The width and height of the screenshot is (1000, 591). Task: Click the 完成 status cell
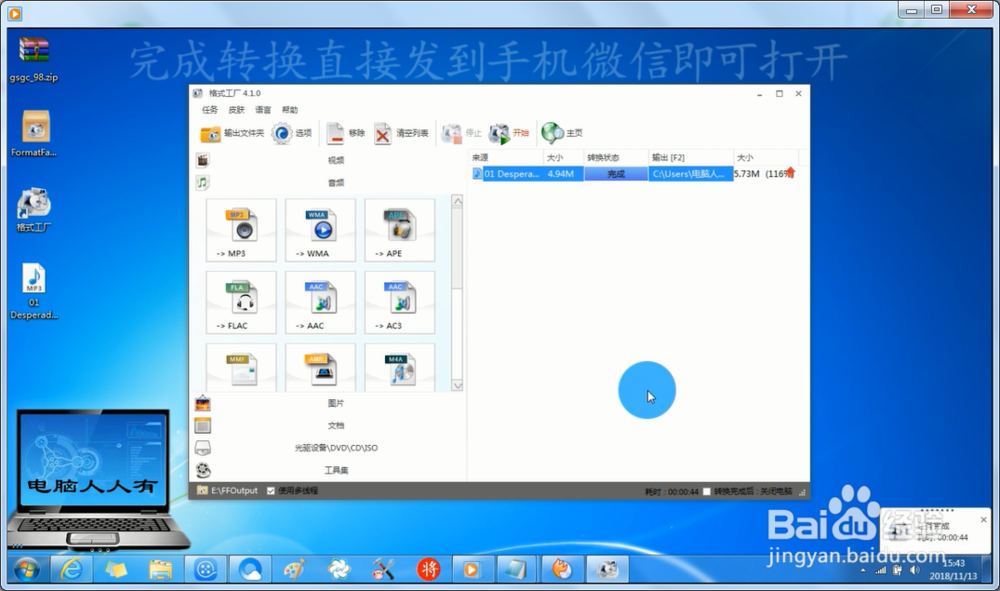616,173
